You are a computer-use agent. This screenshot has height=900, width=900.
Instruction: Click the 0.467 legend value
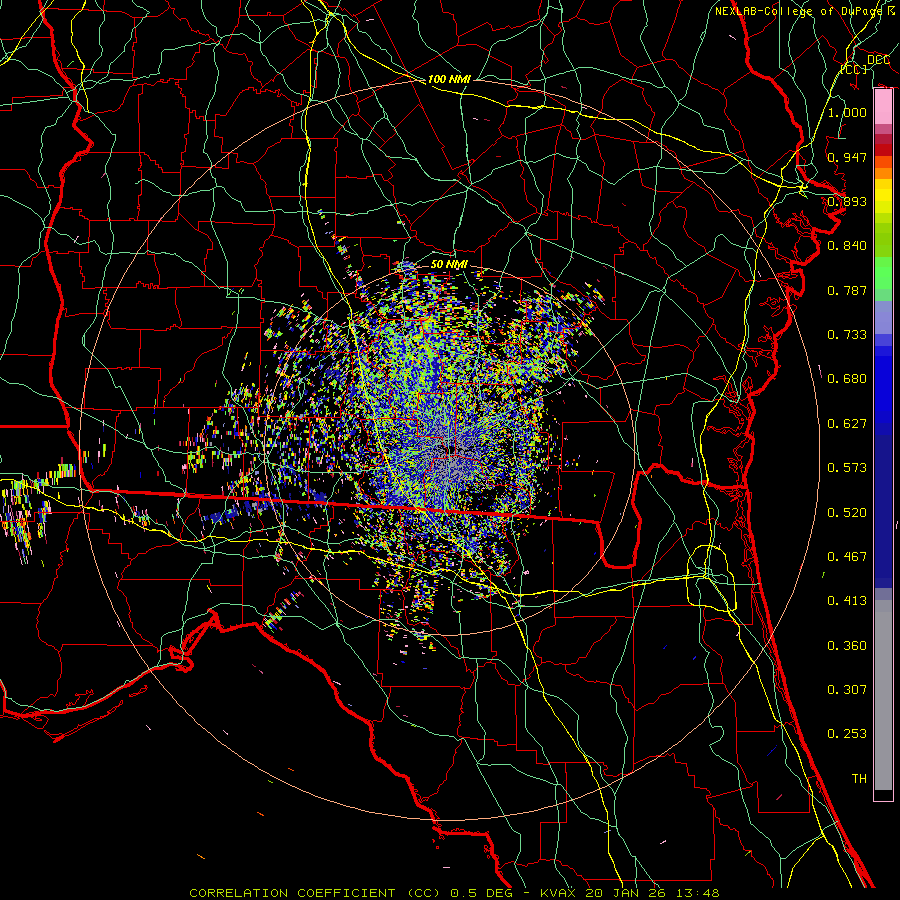[x=847, y=556]
